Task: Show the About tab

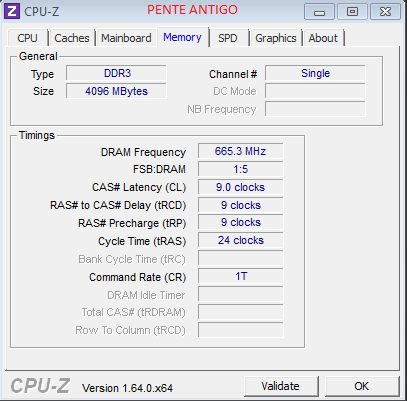Action: pos(323,38)
